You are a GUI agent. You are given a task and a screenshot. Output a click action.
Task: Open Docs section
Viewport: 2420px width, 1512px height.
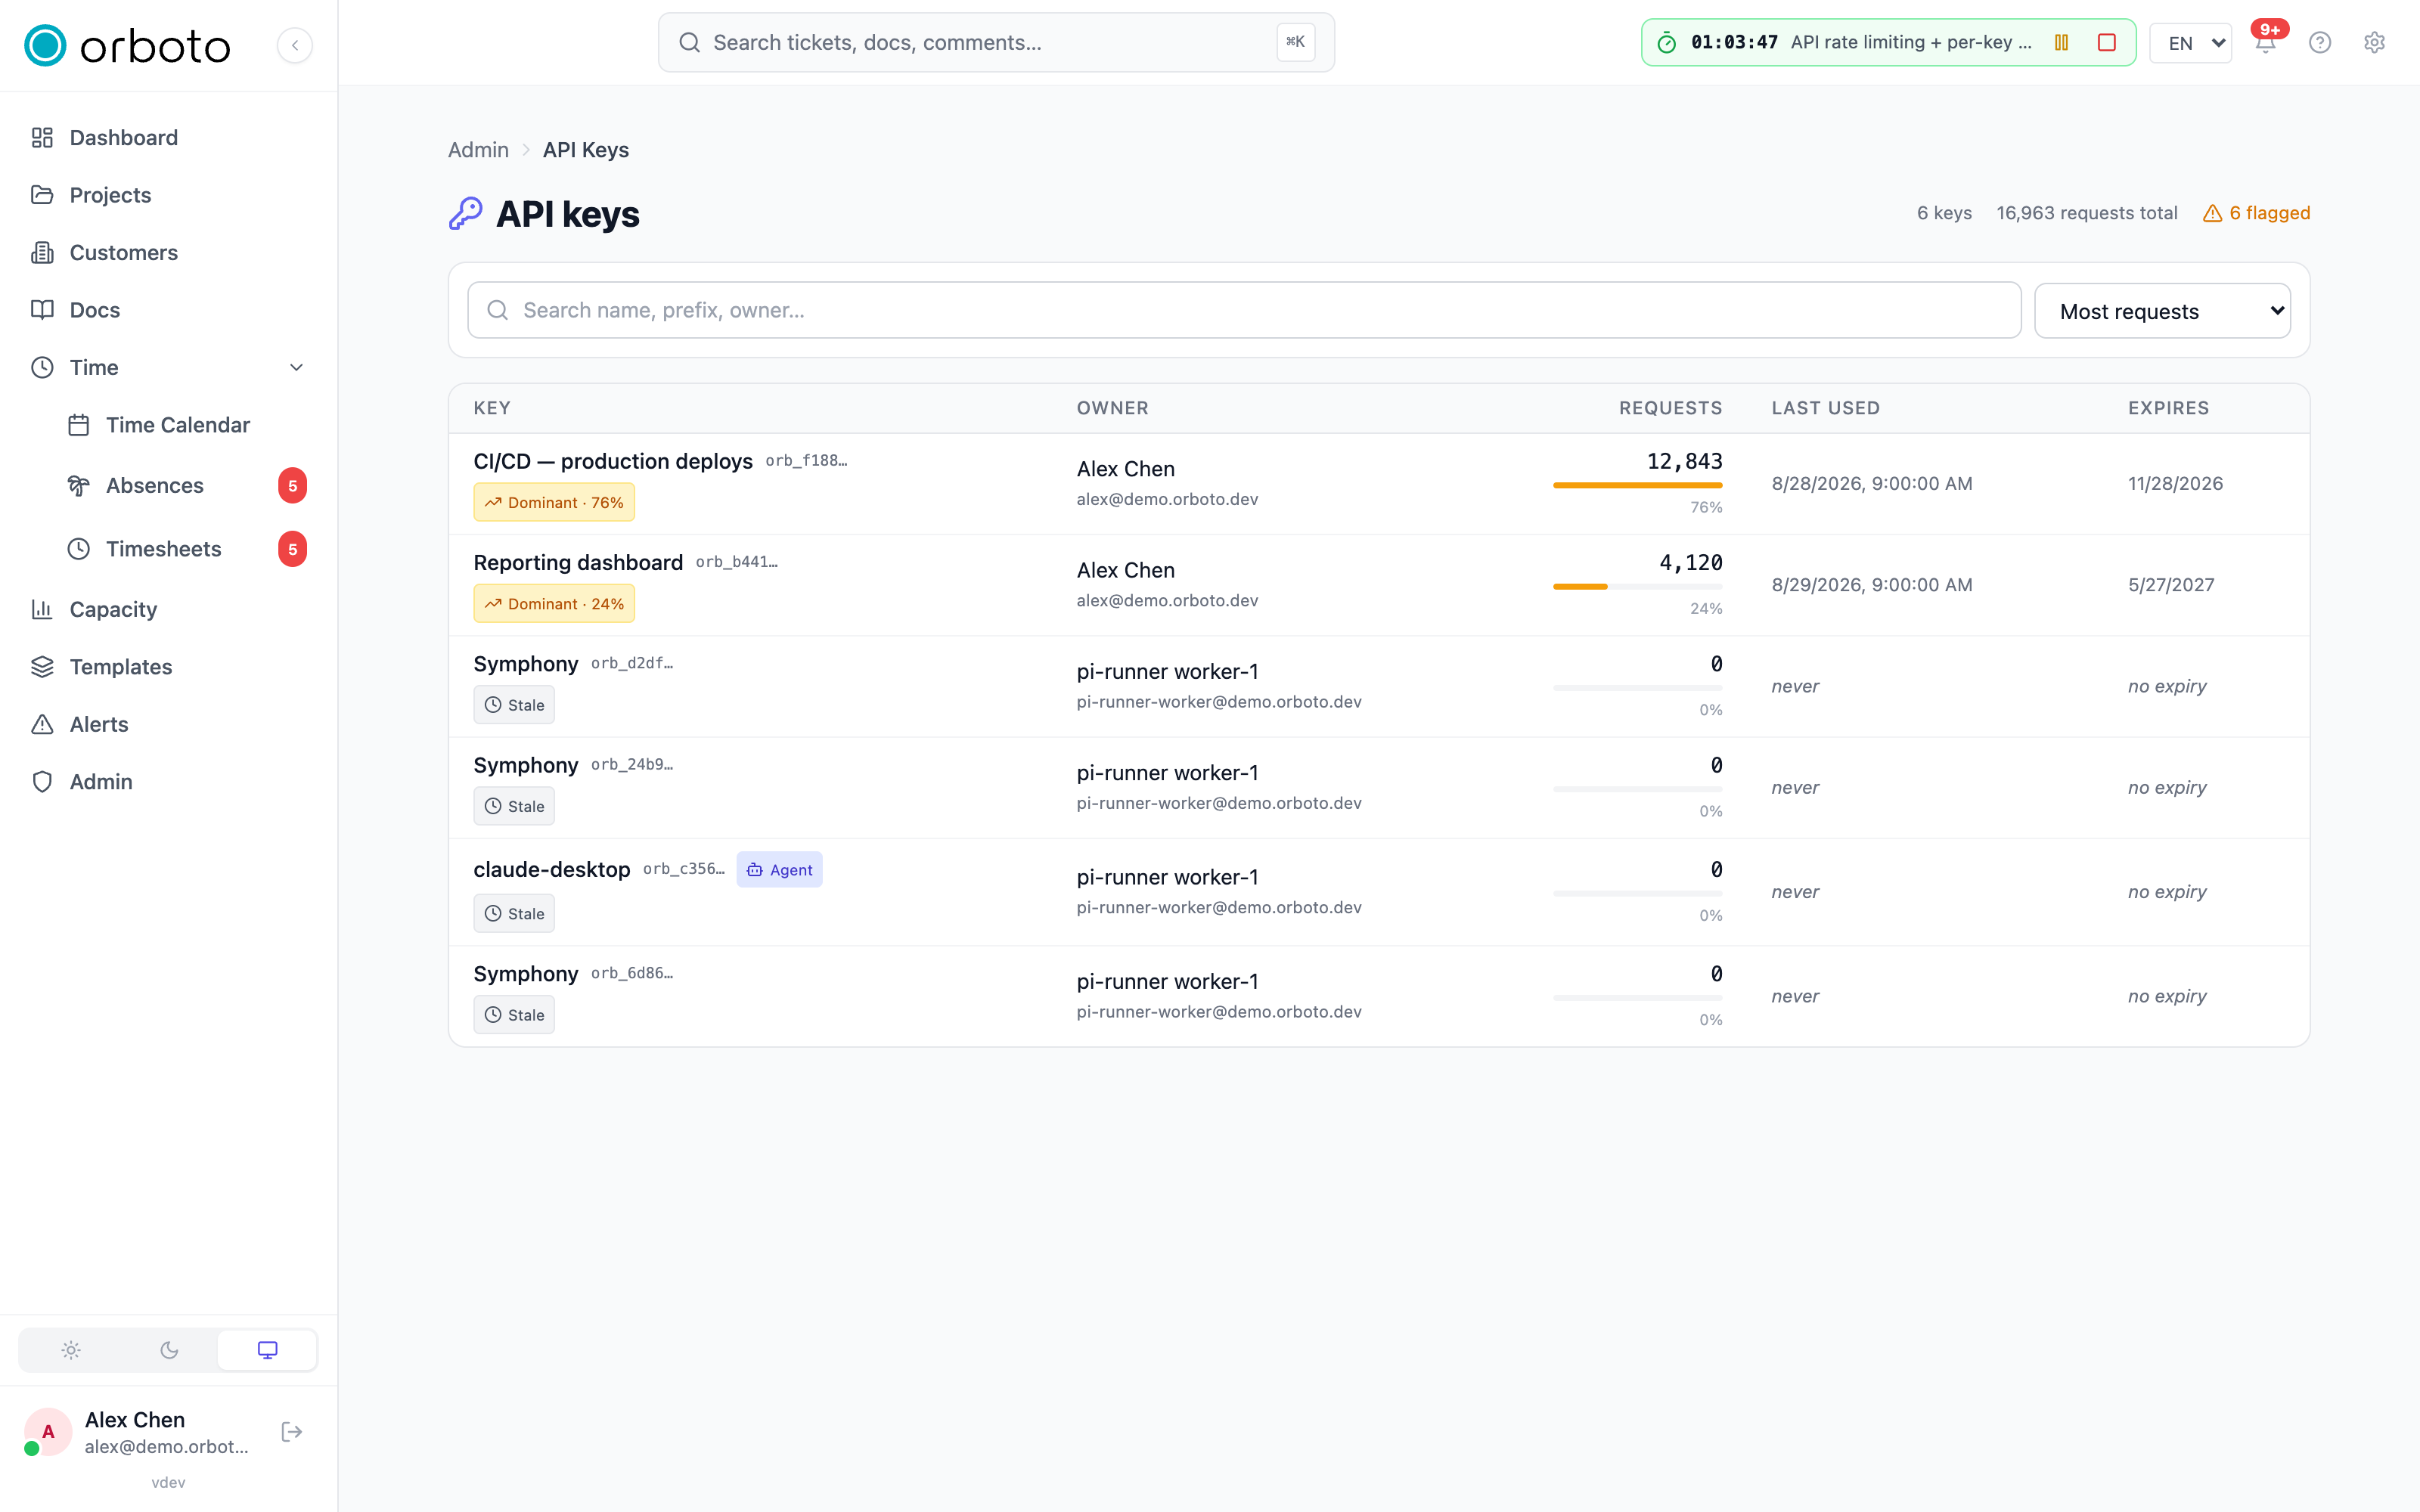(95, 310)
